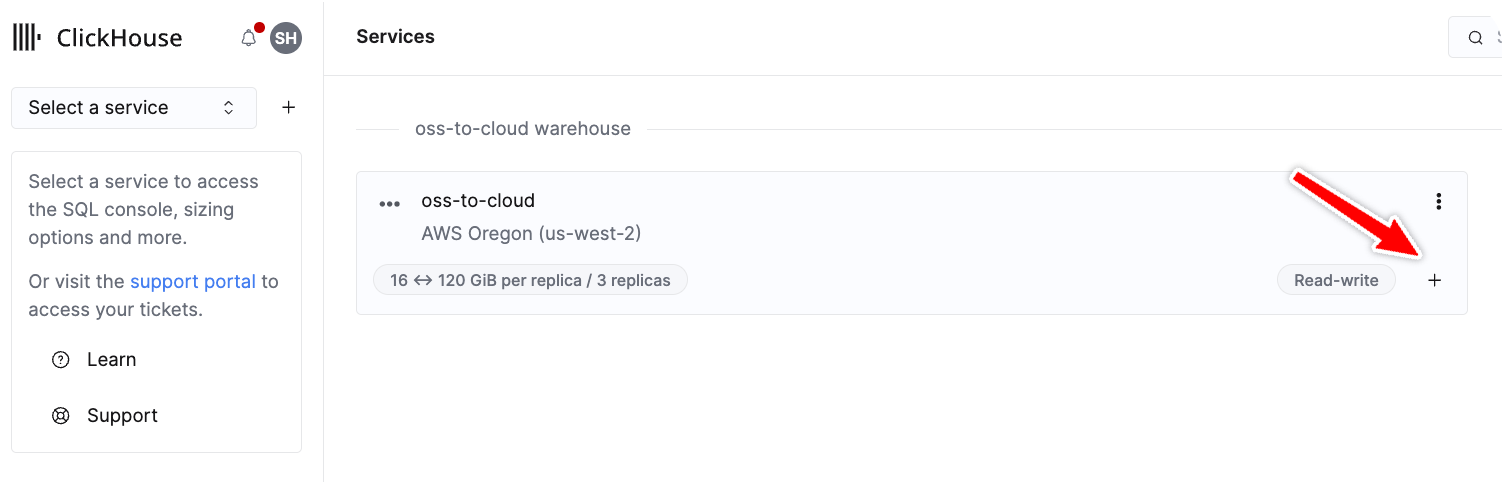The image size is (1504, 484).
Task: Click the Services page heading
Action: click(x=395, y=37)
